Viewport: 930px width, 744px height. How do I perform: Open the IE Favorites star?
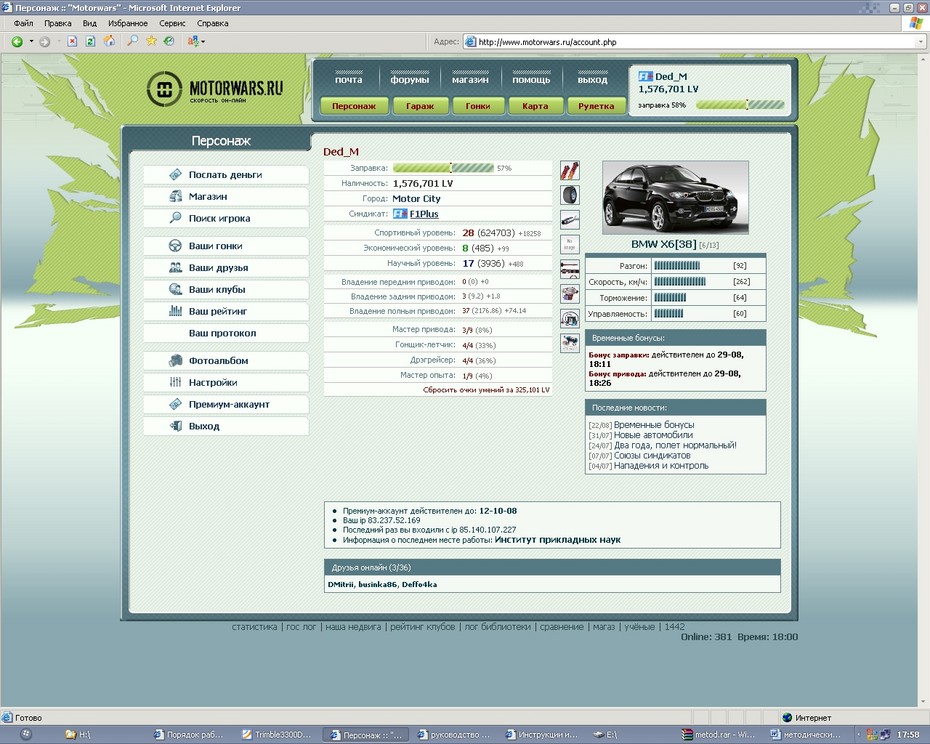(151, 41)
